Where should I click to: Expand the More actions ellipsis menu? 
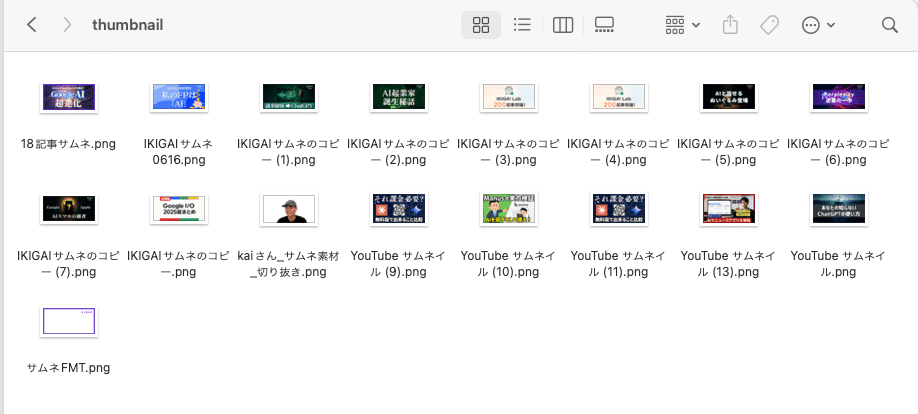coord(818,25)
